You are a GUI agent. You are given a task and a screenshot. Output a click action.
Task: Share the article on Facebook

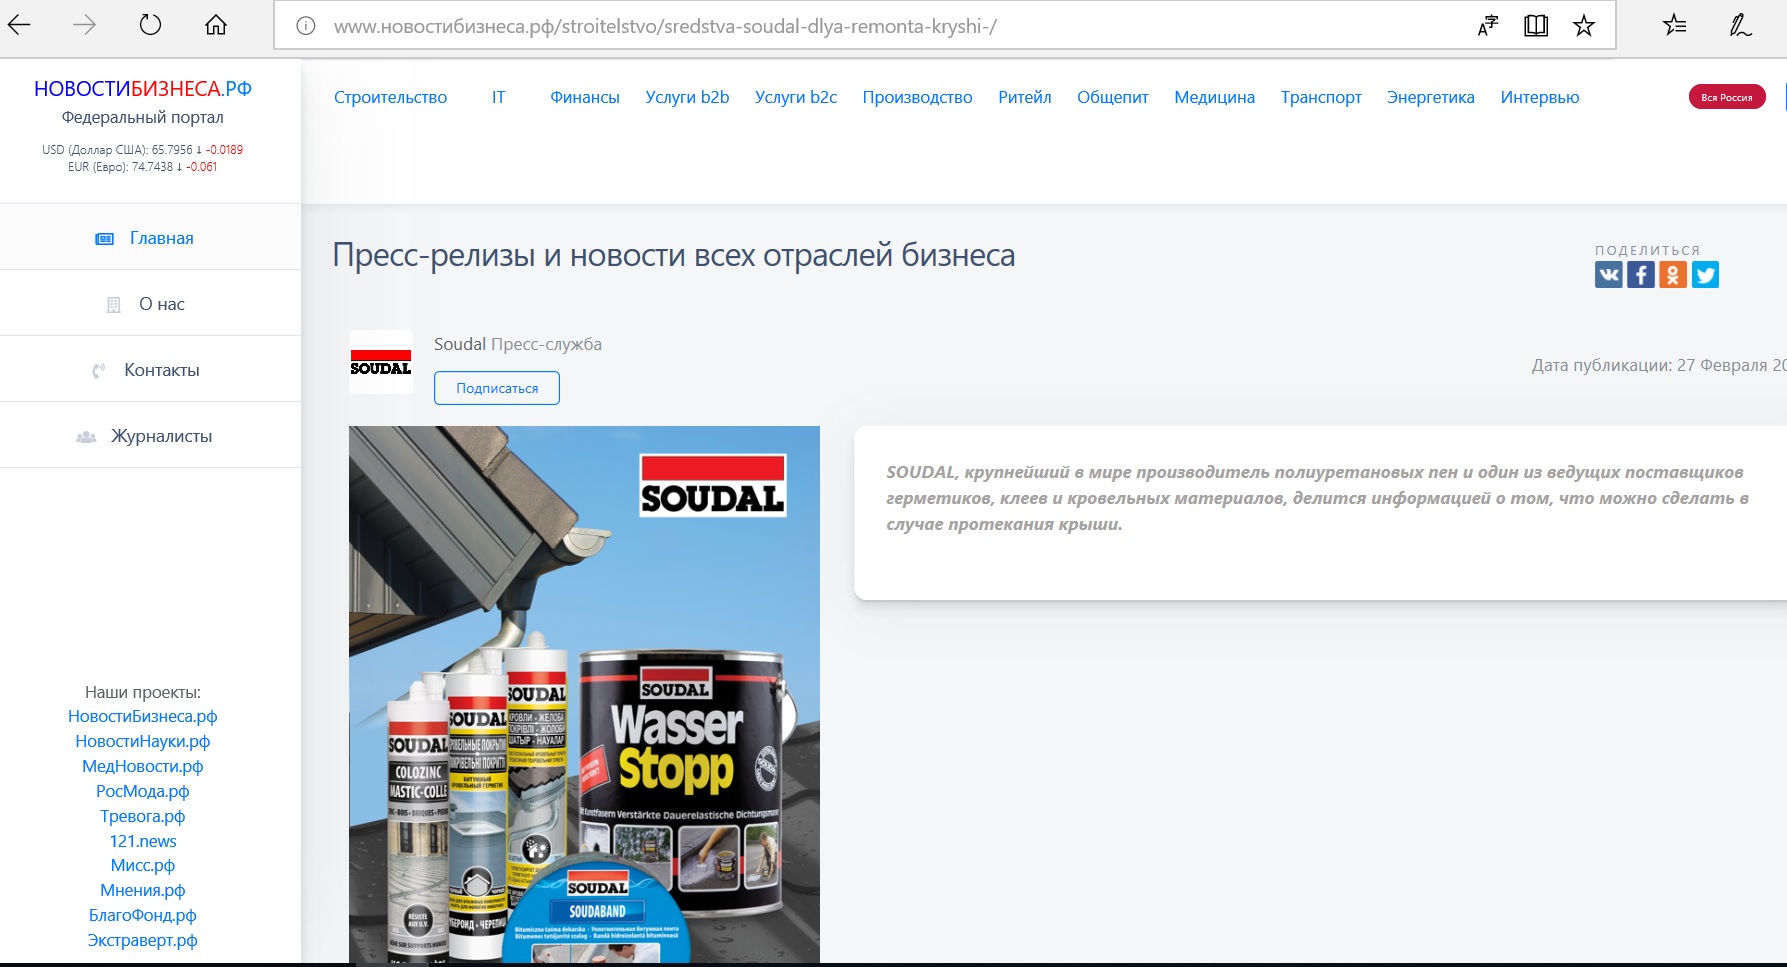[x=1641, y=274]
